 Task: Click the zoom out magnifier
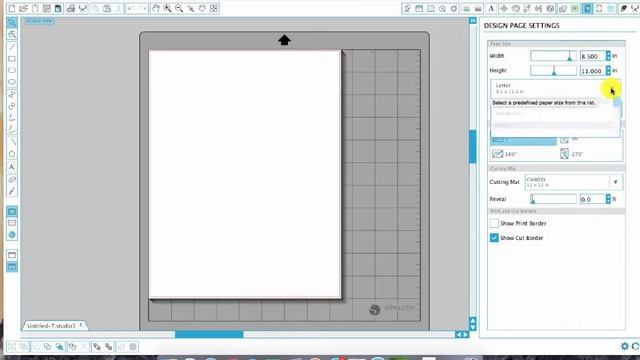coord(179,8)
